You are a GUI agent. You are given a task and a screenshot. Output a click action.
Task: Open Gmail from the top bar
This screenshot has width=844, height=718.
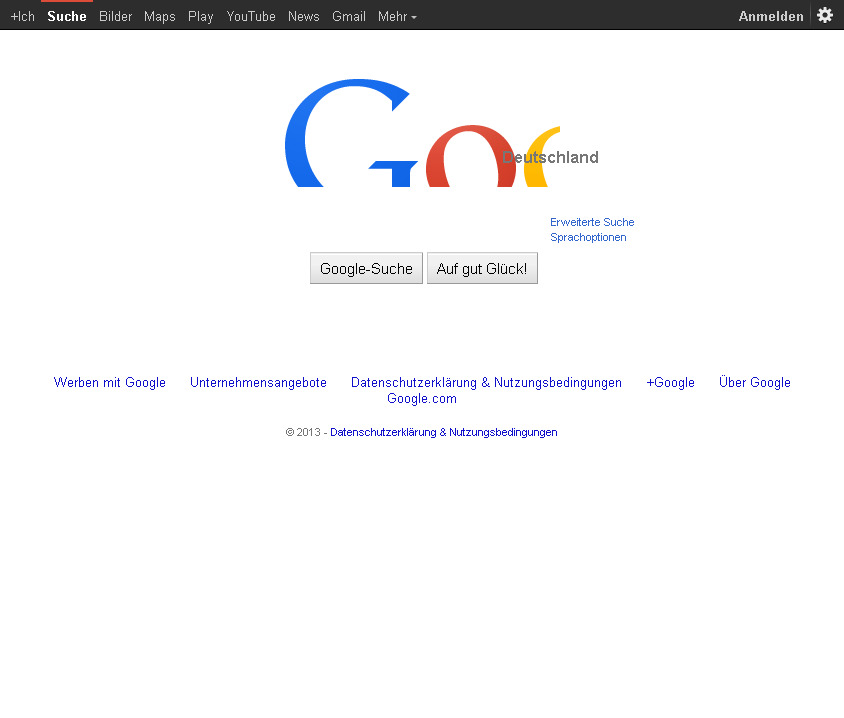[349, 16]
